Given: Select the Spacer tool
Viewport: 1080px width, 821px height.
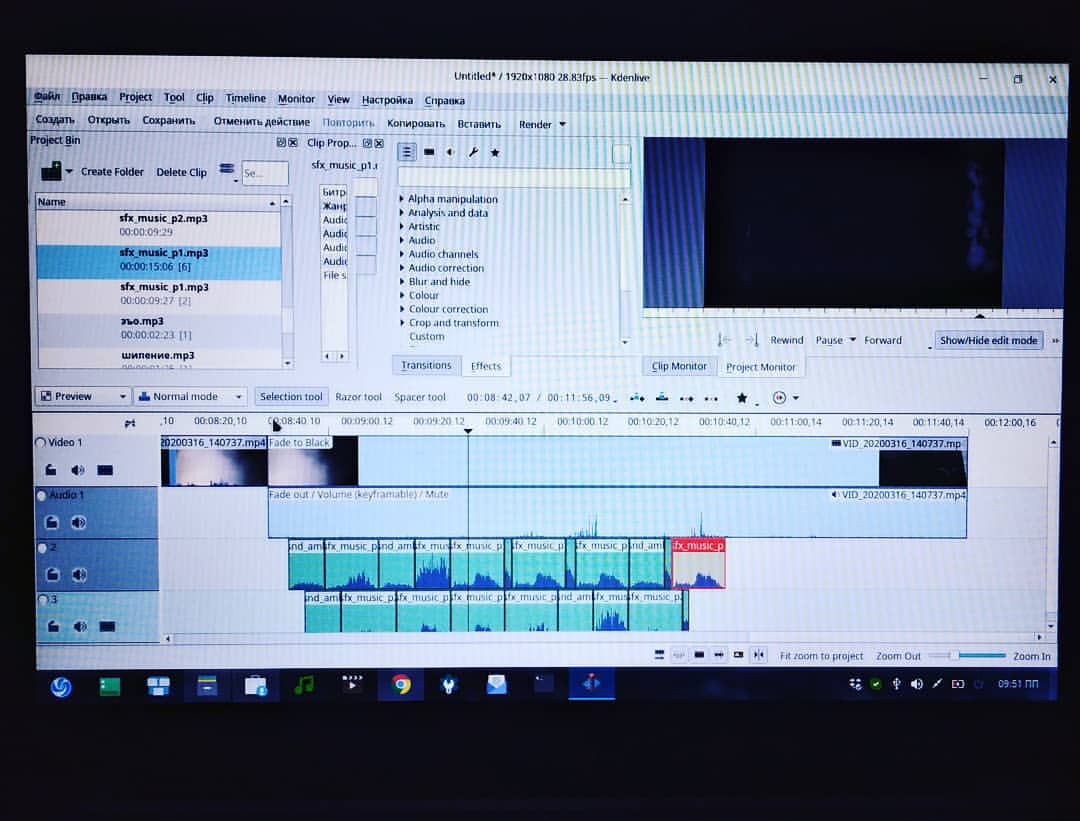Looking at the screenshot, I should [x=419, y=397].
